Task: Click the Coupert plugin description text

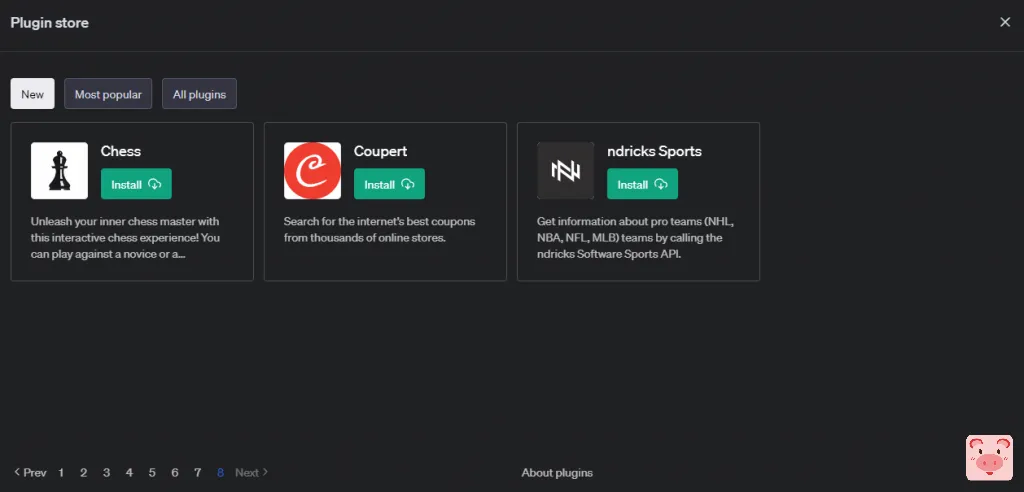Action: pos(379,230)
